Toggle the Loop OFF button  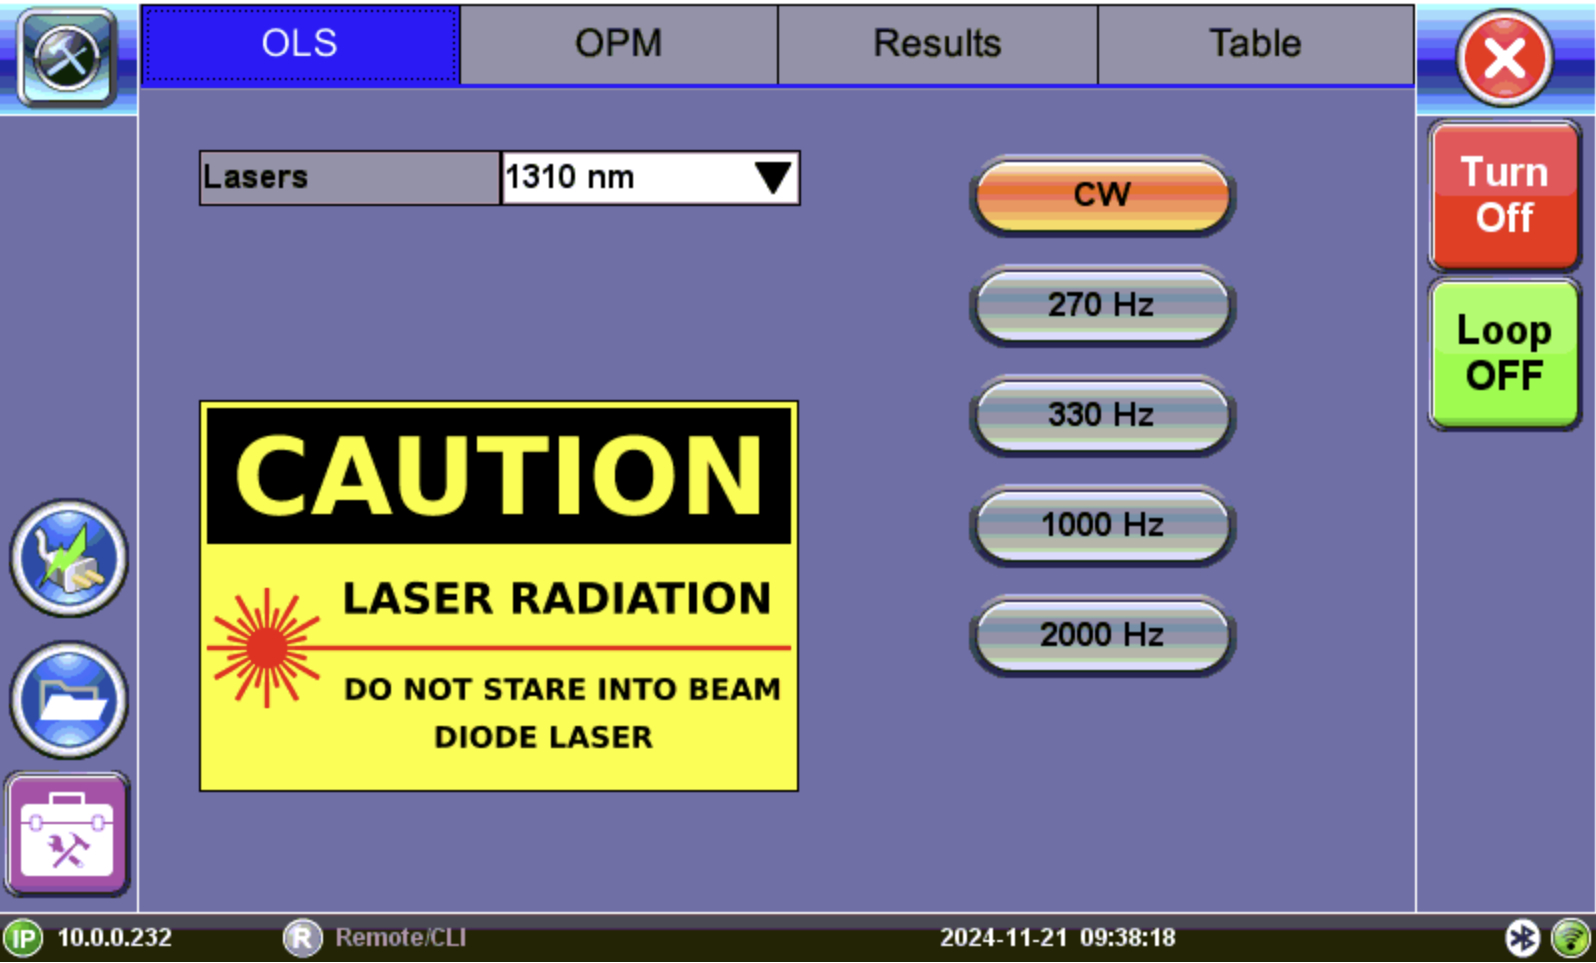coord(1504,354)
